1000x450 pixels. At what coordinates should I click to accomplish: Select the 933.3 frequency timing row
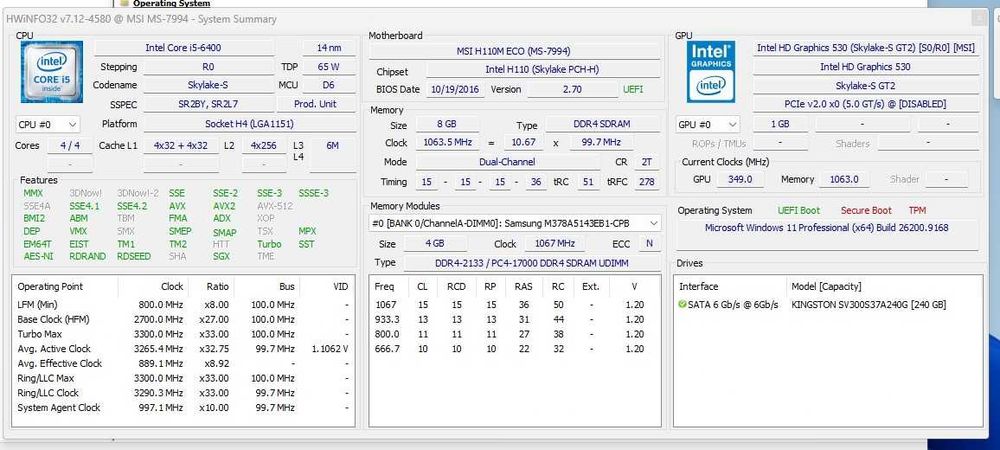click(514, 319)
